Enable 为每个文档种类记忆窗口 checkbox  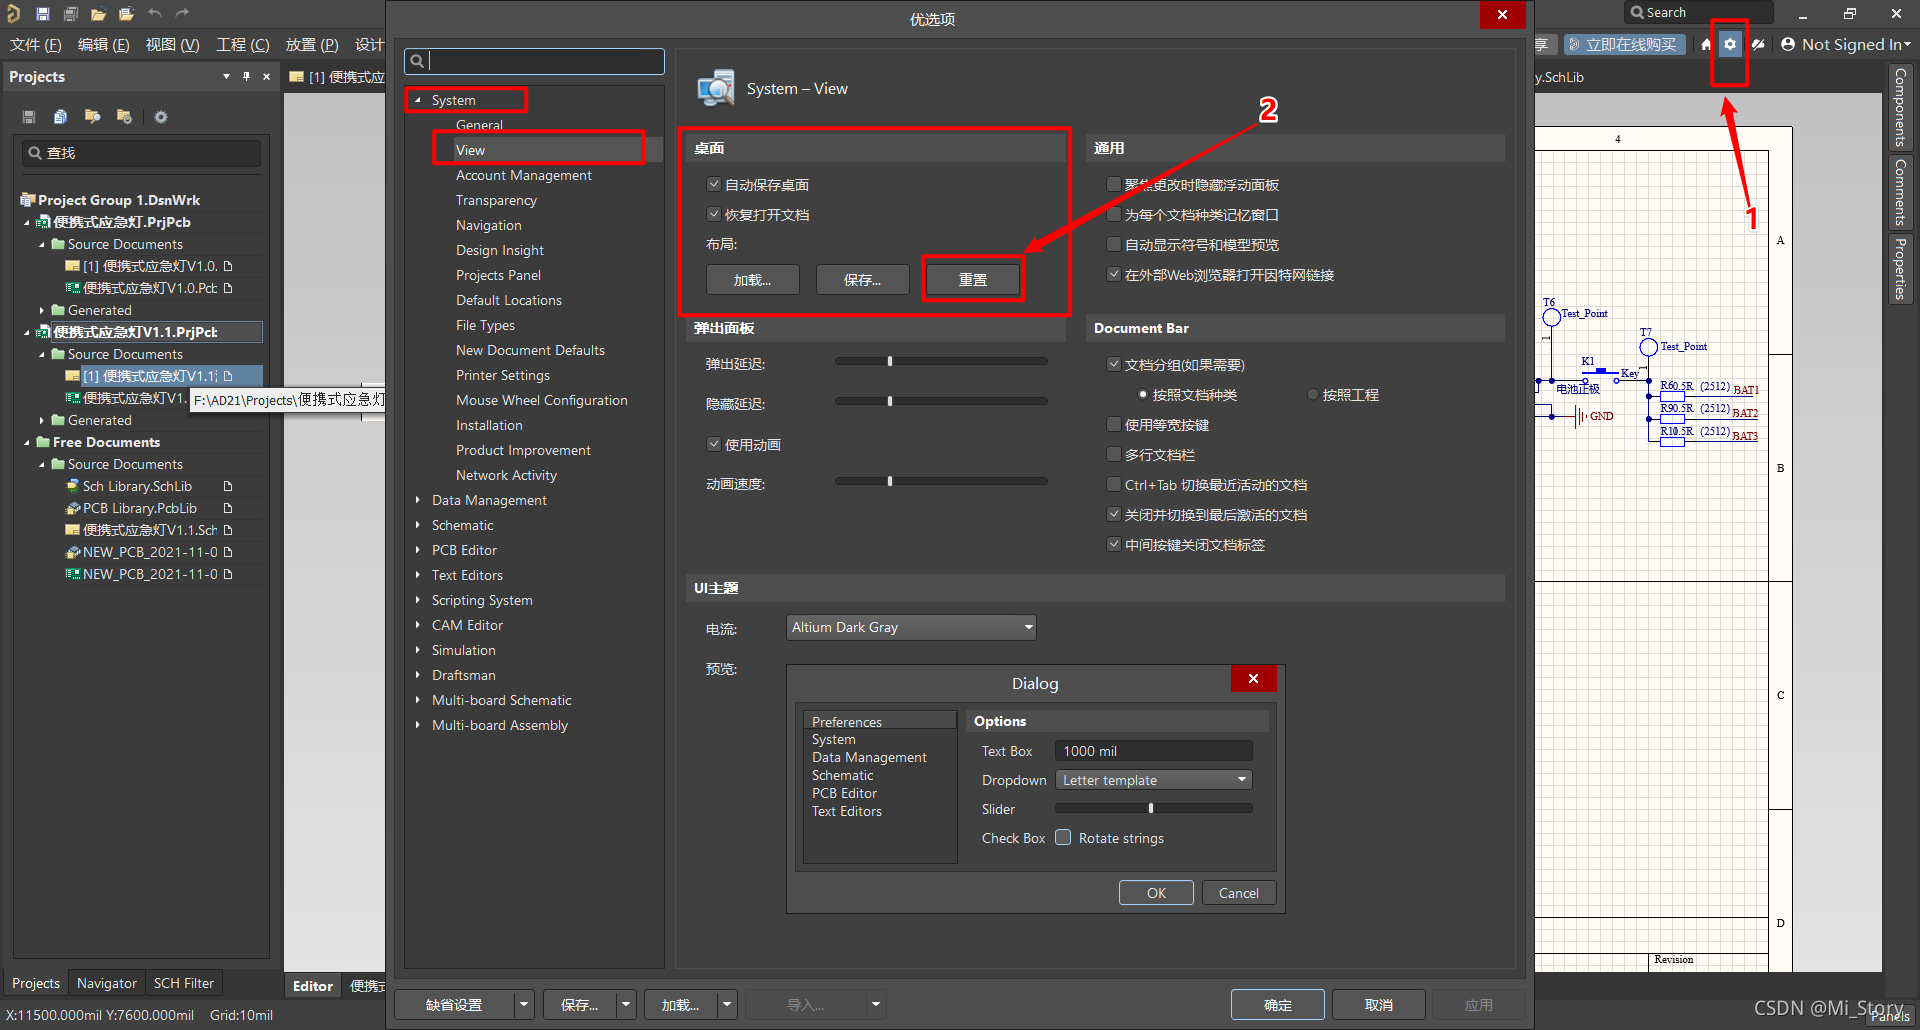pos(1114,214)
